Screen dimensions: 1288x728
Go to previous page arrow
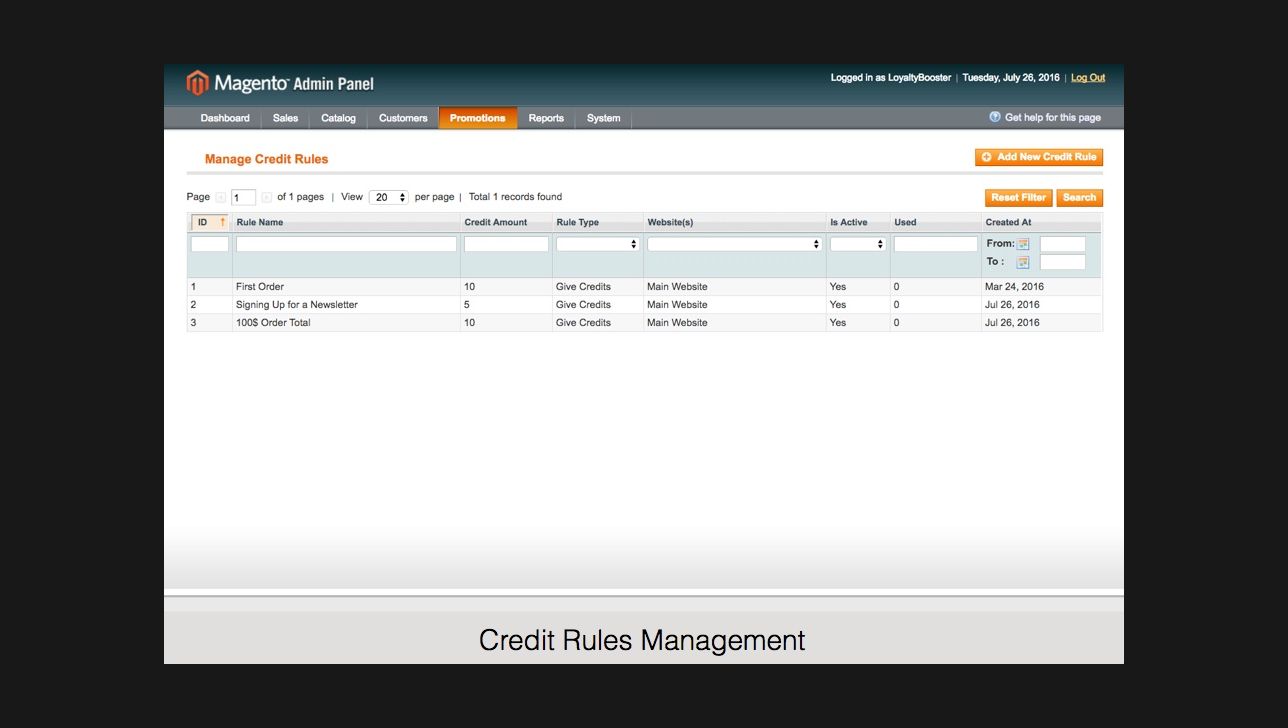click(221, 198)
